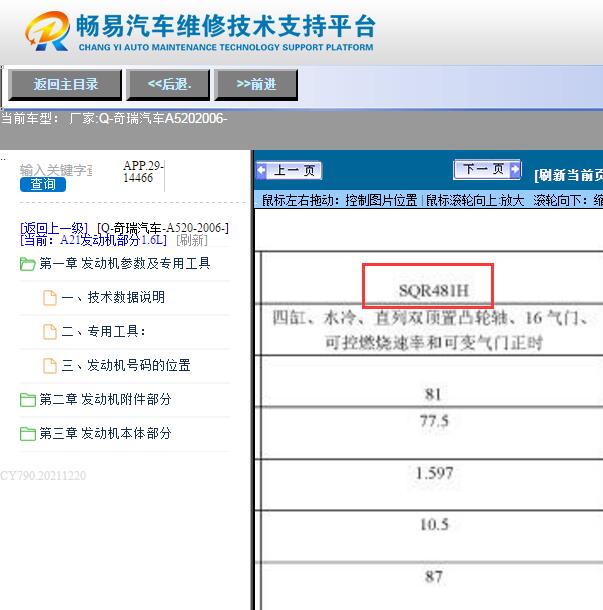Go to previous page with 上一页
Image resolution: width=603 pixels, height=610 pixels.
pyautogui.click(x=289, y=170)
